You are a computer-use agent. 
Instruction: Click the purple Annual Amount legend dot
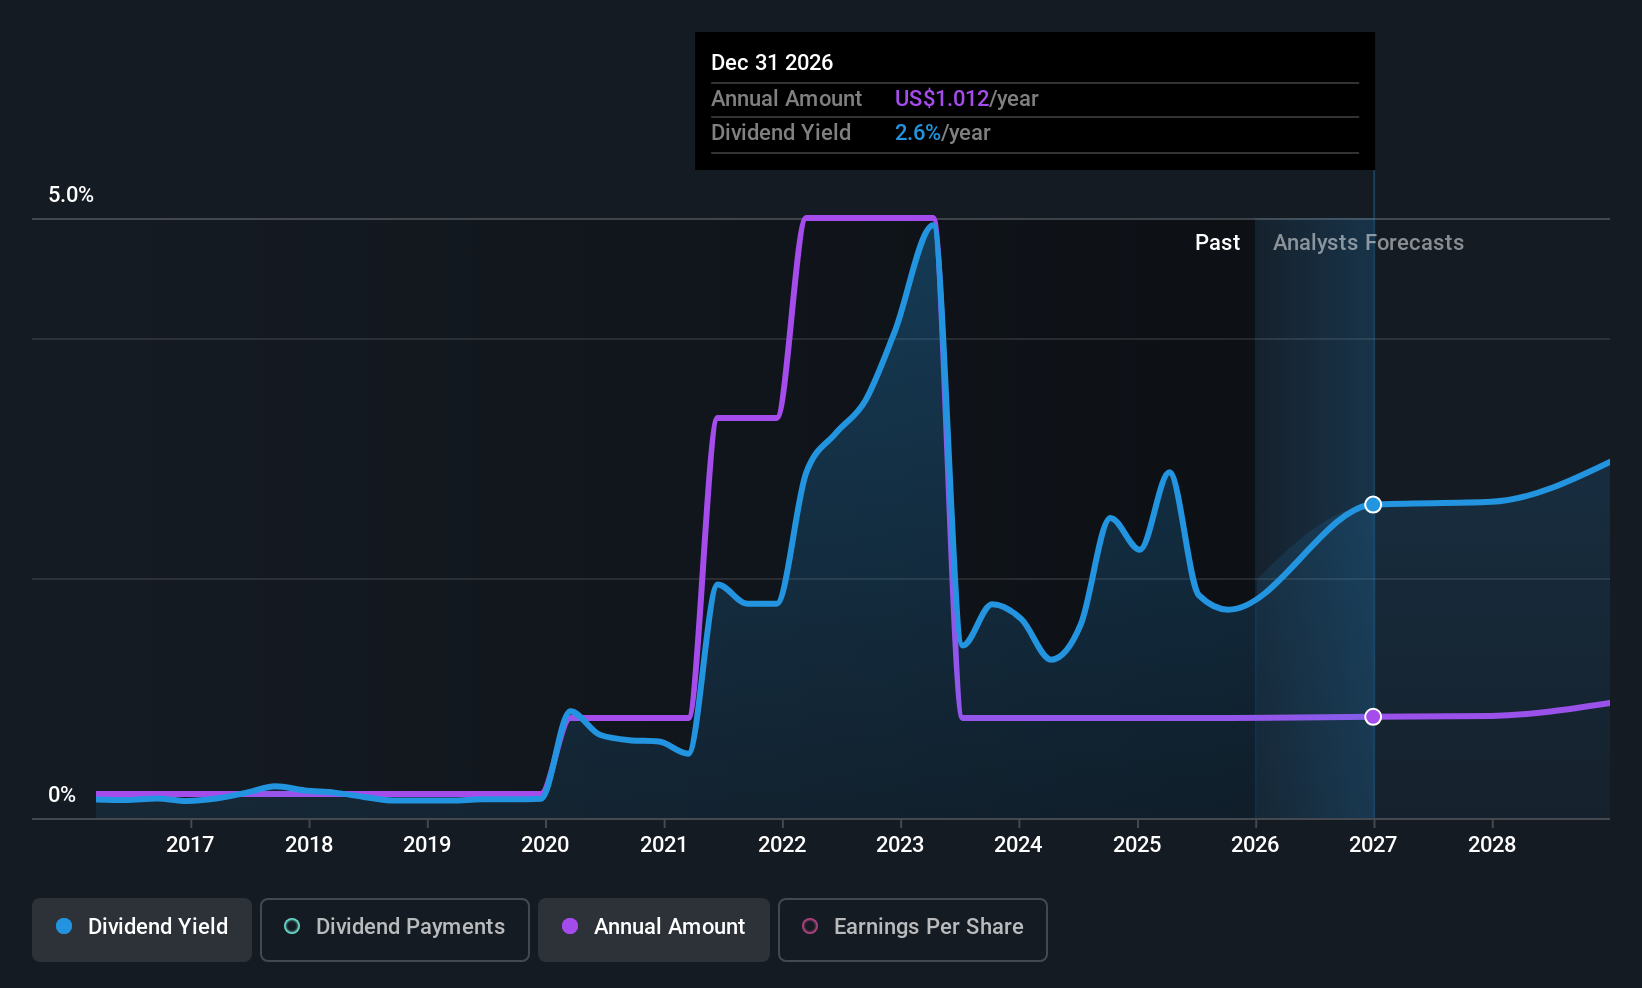(570, 926)
